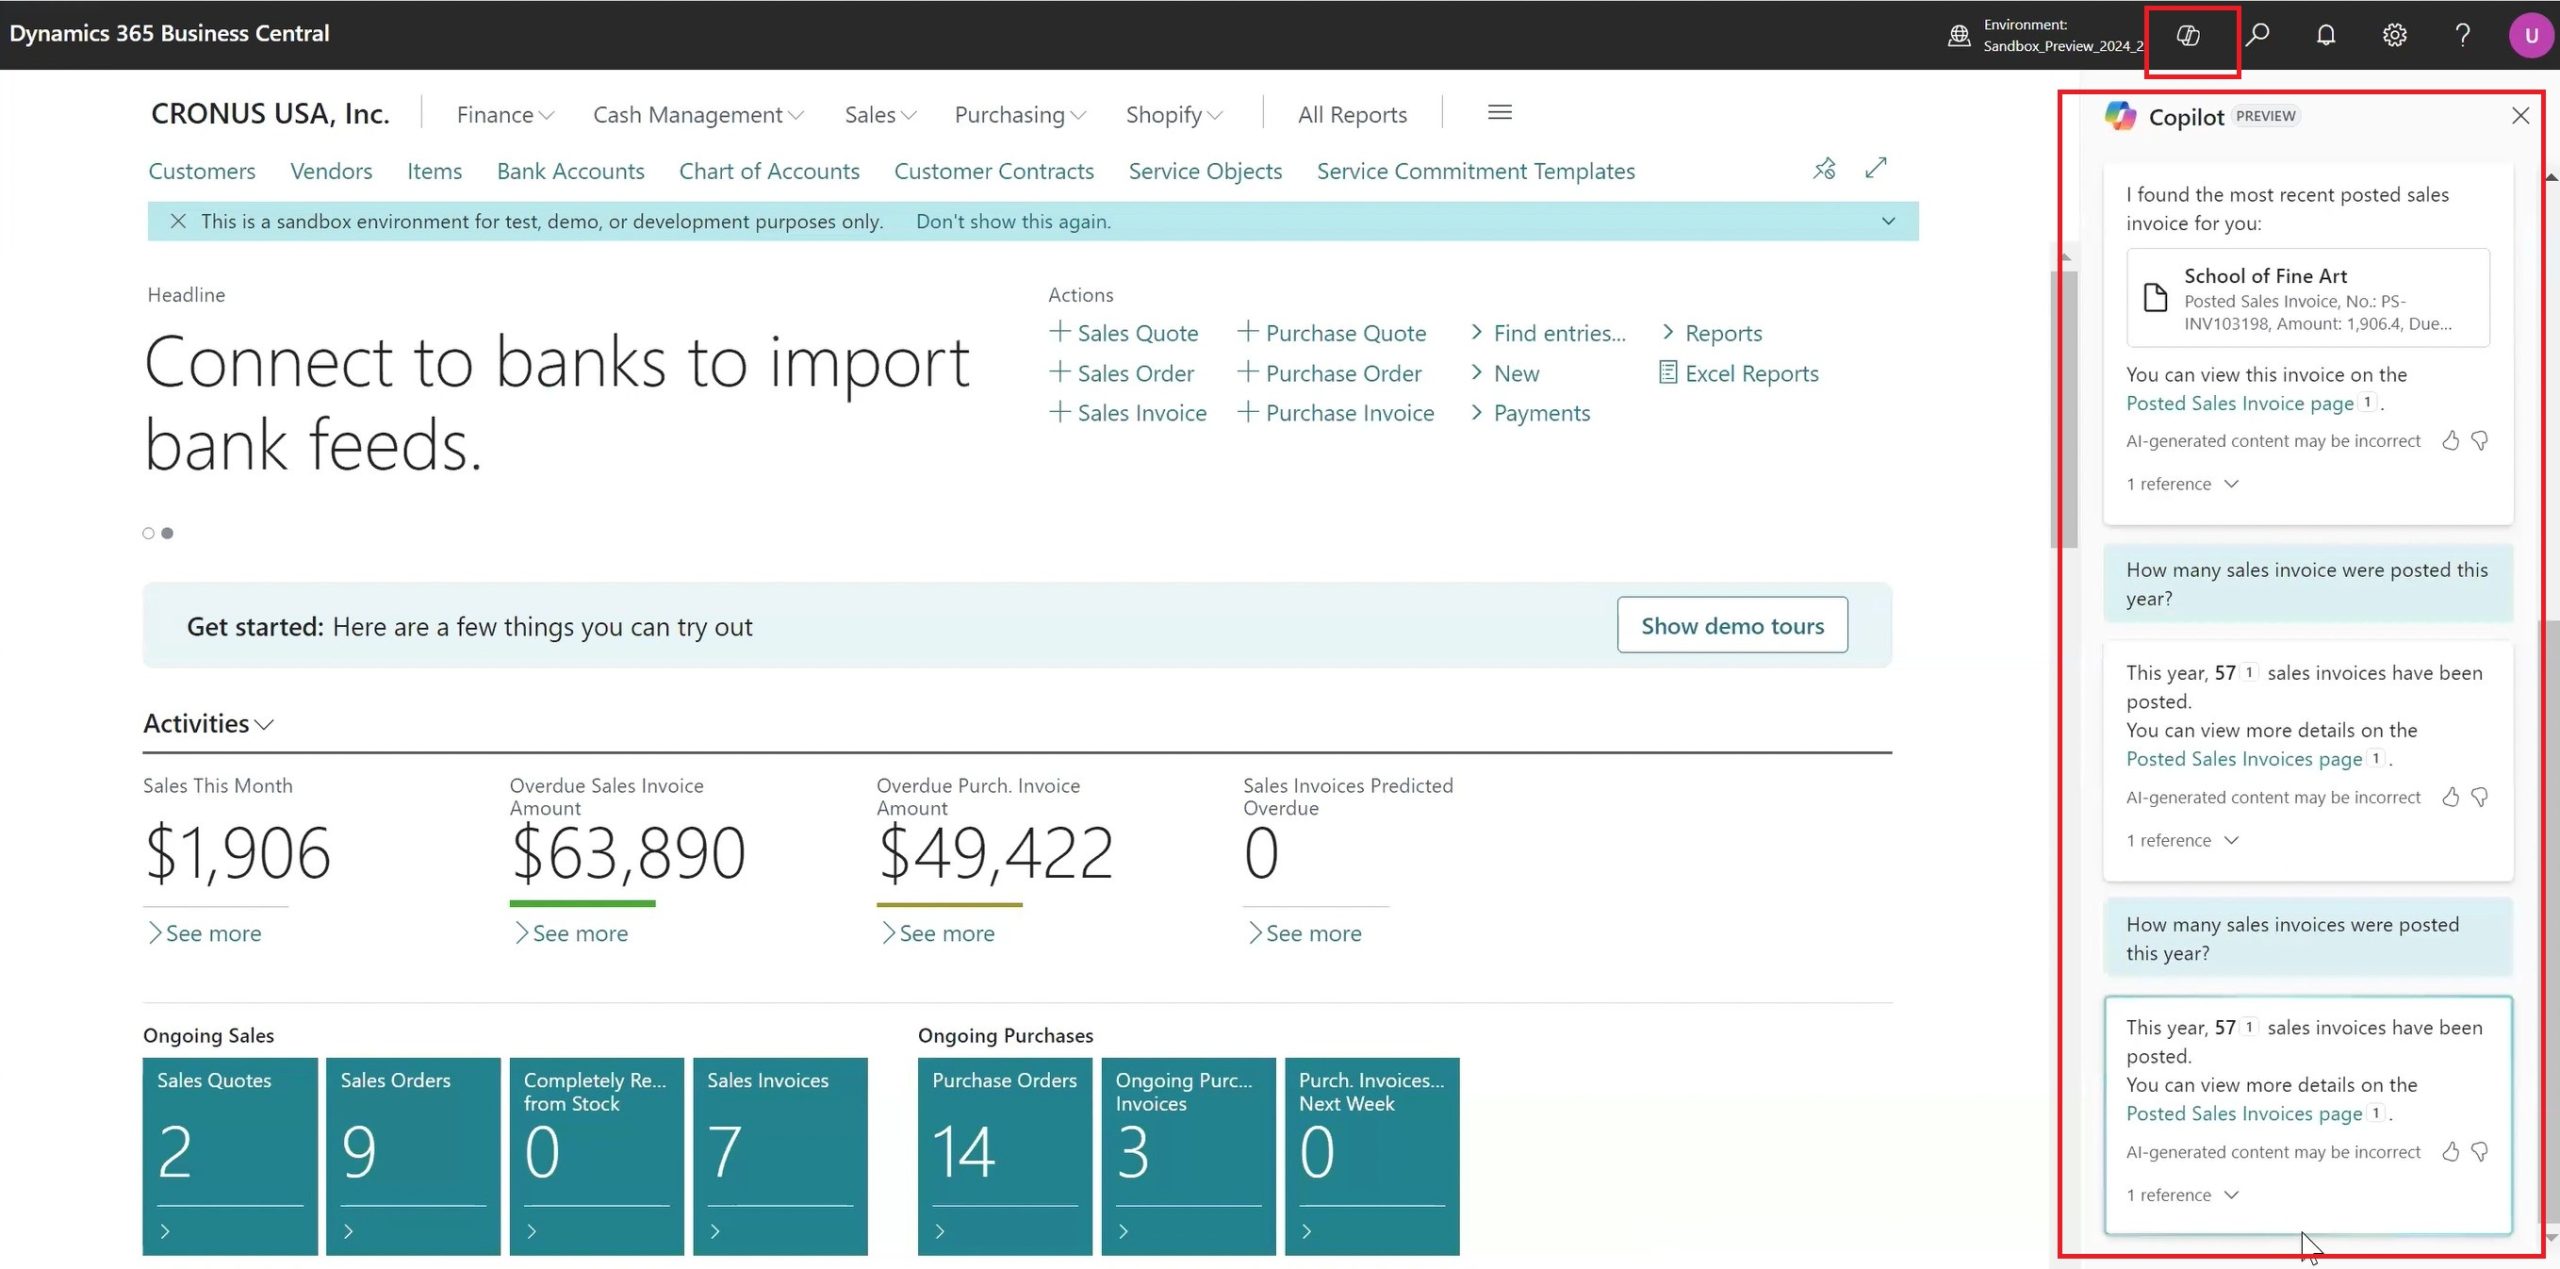Click the Copilot pane vertical scrollbar
2560x1269 pixels.
[x=2551, y=920]
